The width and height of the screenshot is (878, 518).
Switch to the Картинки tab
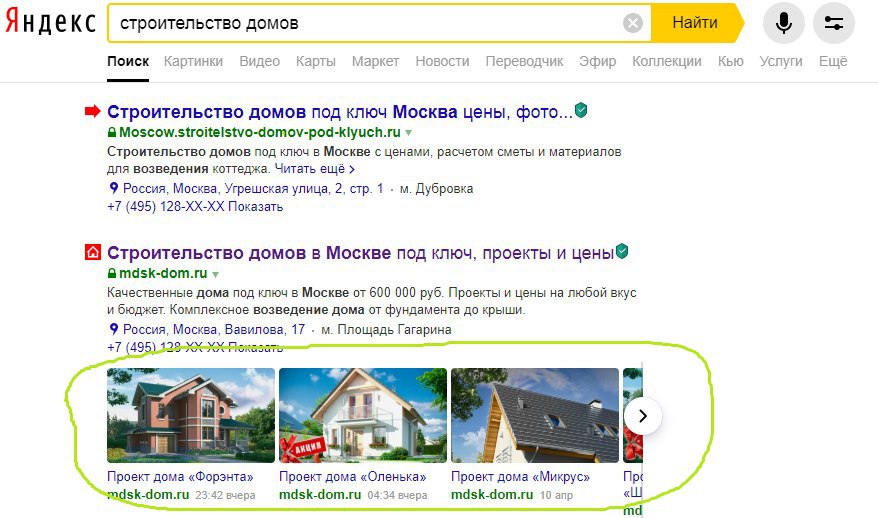193,62
